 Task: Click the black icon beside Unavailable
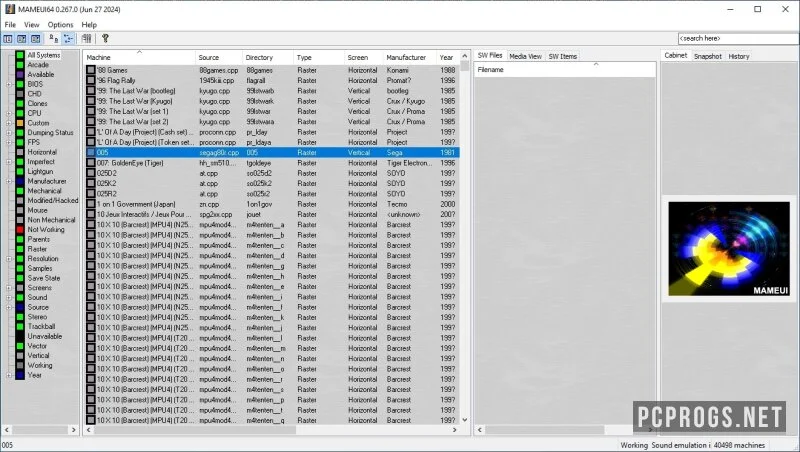click(20, 336)
